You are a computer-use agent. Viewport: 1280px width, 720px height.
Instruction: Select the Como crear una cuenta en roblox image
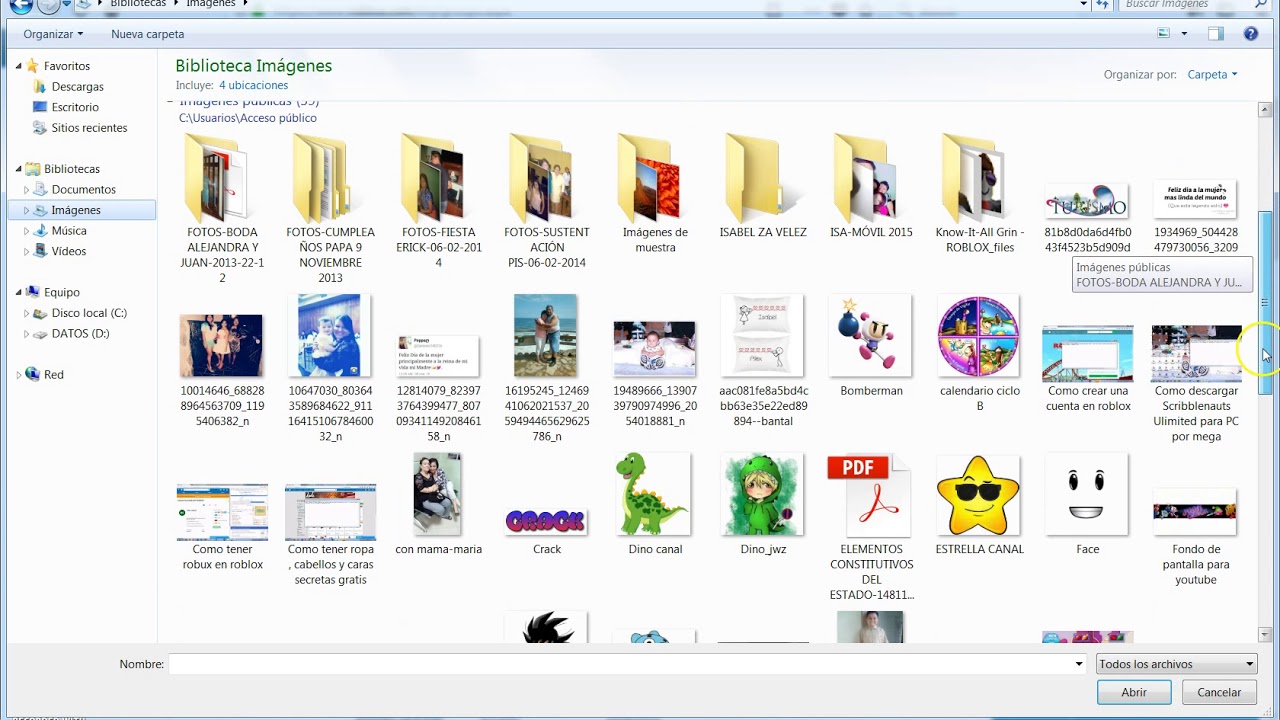point(1088,368)
